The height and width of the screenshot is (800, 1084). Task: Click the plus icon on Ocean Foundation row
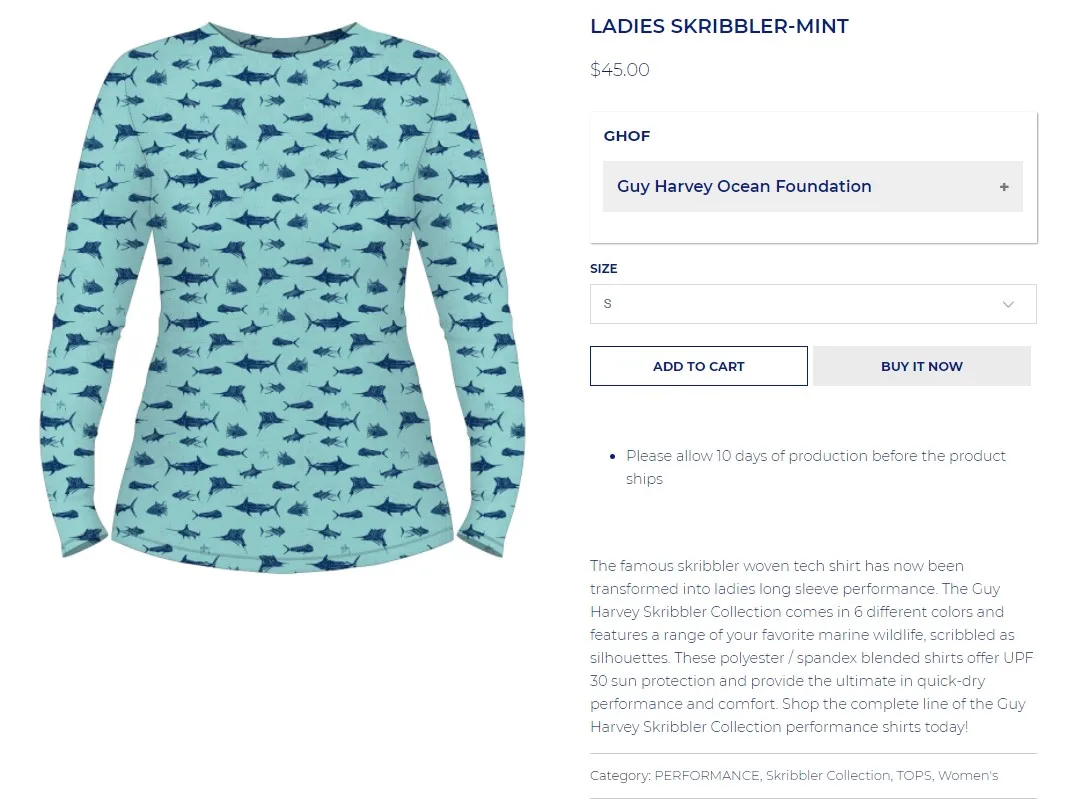point(1004,187)
